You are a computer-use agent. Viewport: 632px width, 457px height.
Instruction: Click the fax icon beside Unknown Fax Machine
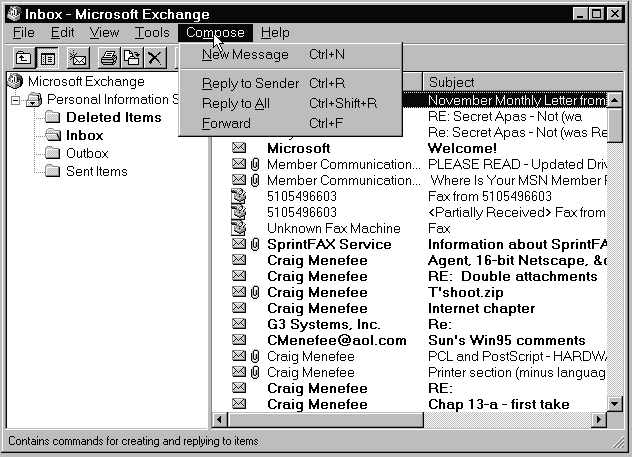[239, 228]
